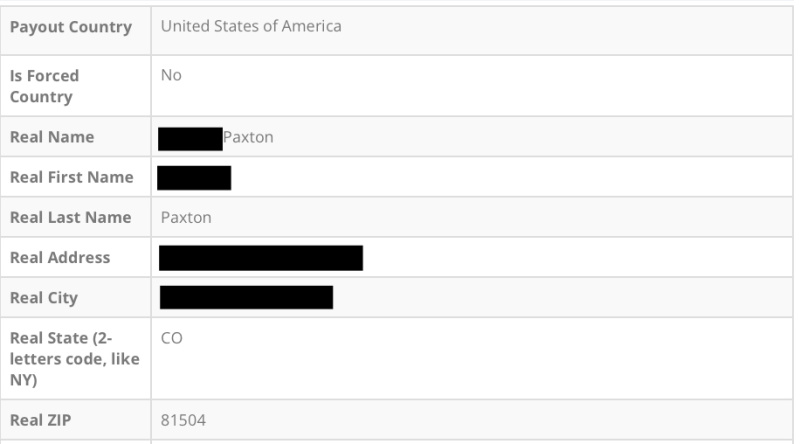Click 'Paxton' in the Real Name row
This screenshot has width=800, height=444.
(x=248, y=138)
